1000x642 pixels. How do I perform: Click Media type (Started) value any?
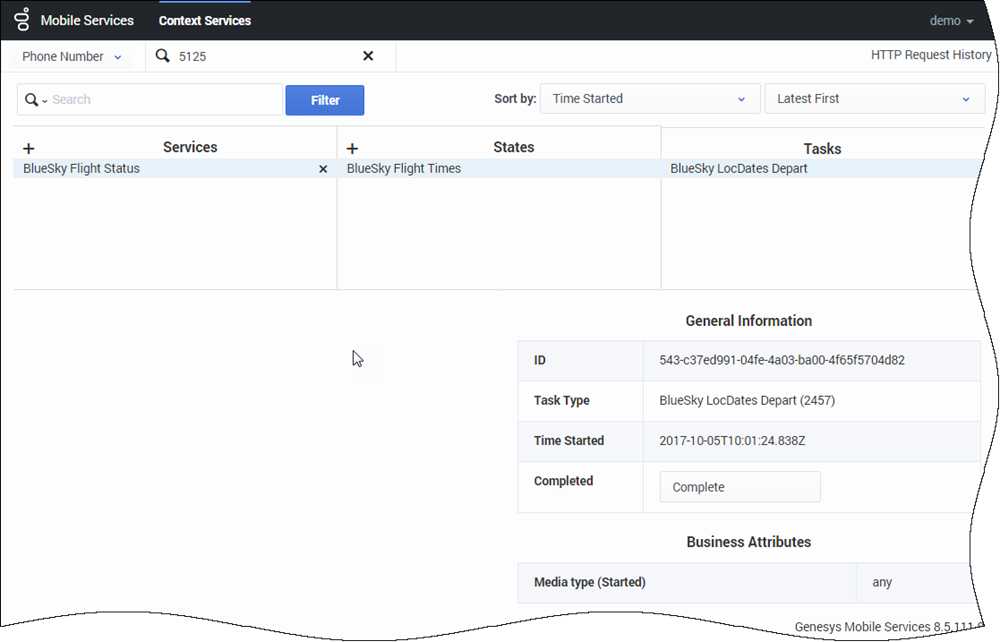point(882,582)
